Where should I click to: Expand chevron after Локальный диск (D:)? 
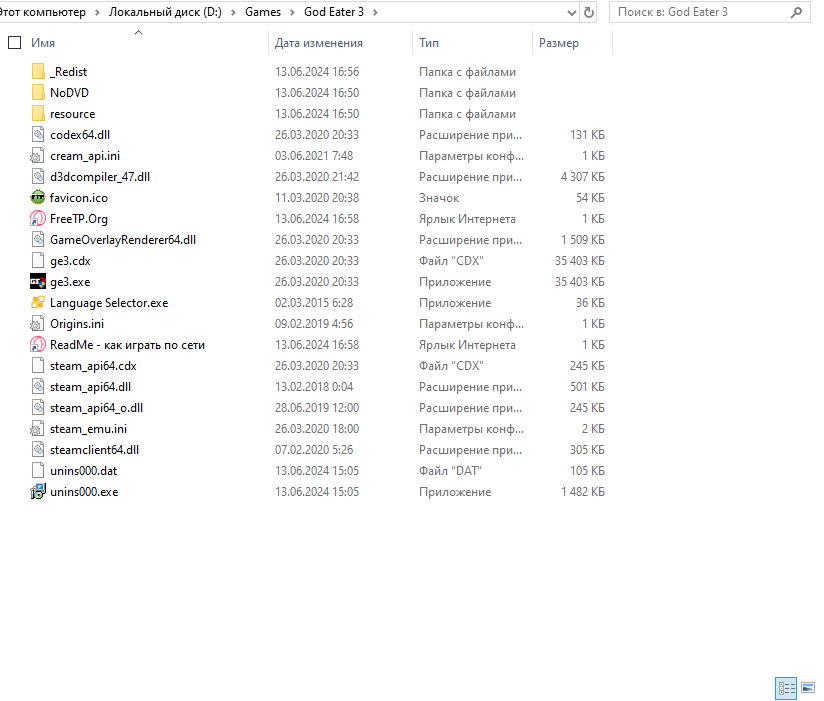tap(233, 13)
